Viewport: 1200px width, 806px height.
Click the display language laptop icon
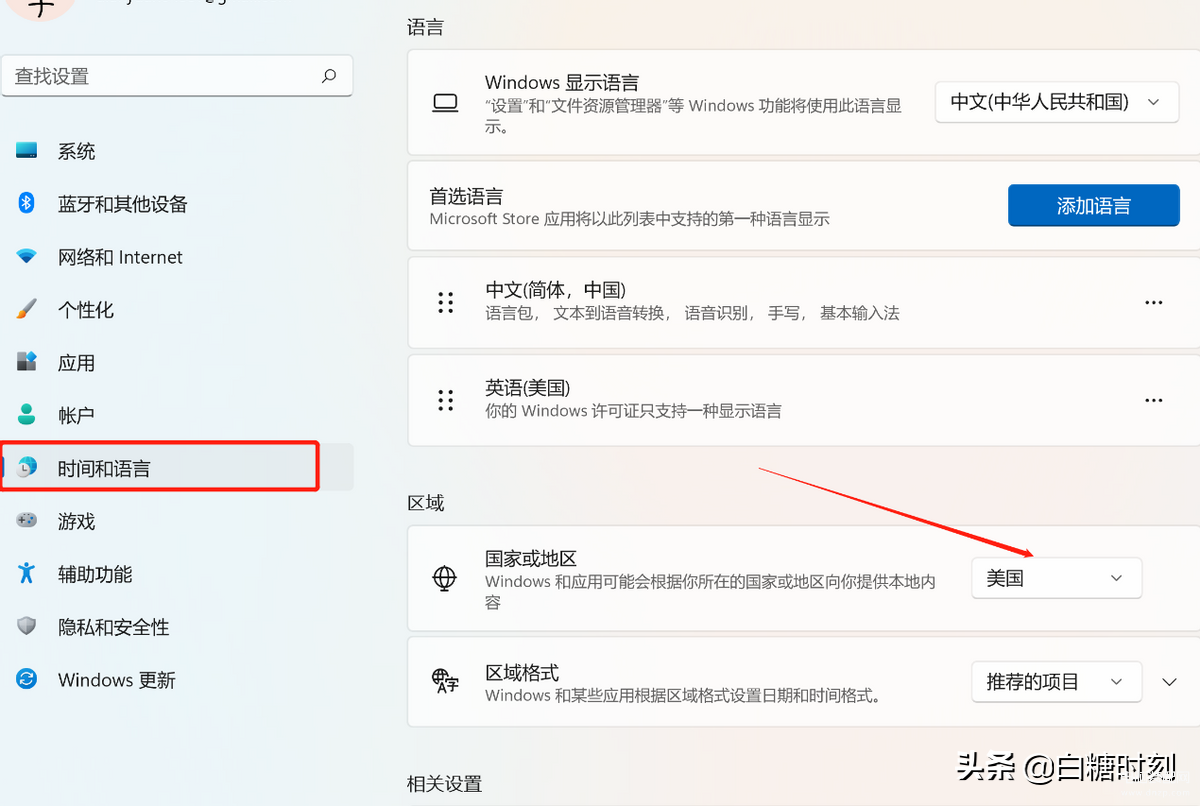click(445, 103)
